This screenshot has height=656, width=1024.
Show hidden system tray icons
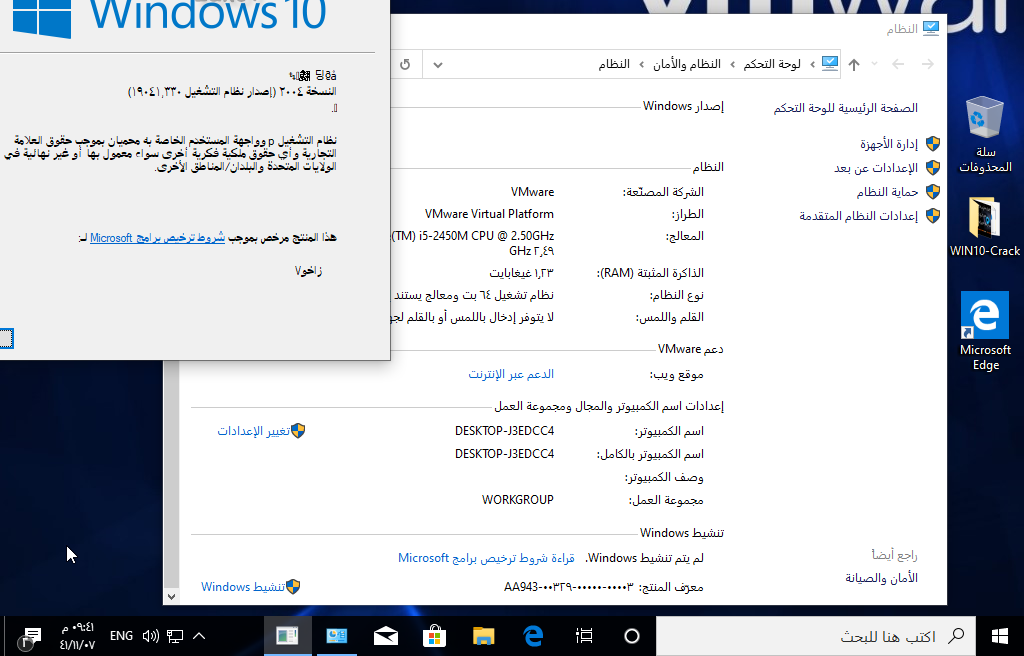[x=199, y=636]
